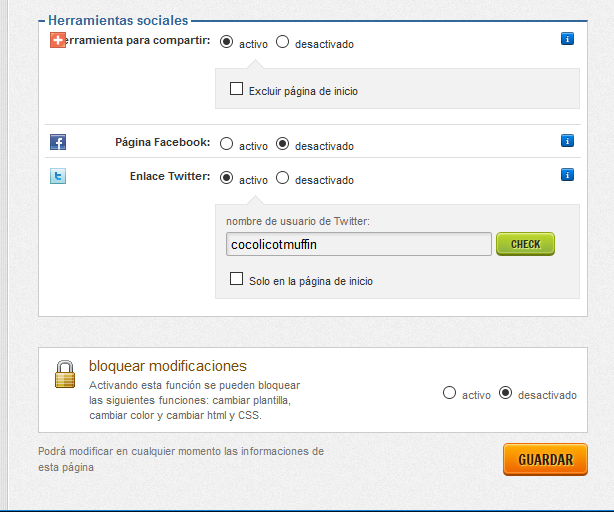
Task: Activate bloquear modificaciones with activo
Action: [x=449, y=393]
